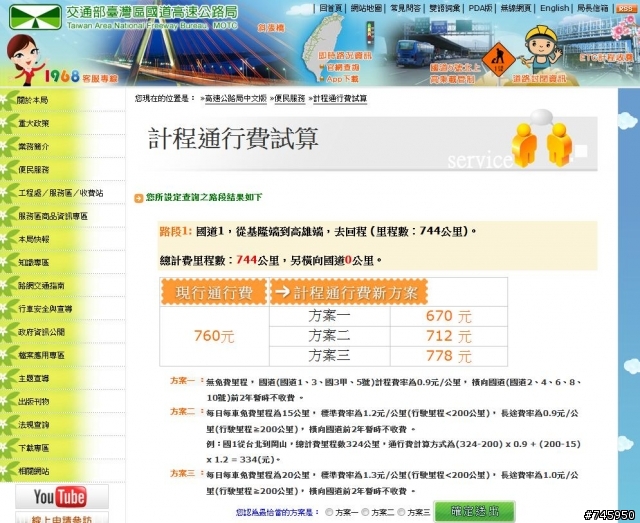
Task: Open 出版刊物 sidebar item
Action: pyautogui.click(x=33, y=402)
